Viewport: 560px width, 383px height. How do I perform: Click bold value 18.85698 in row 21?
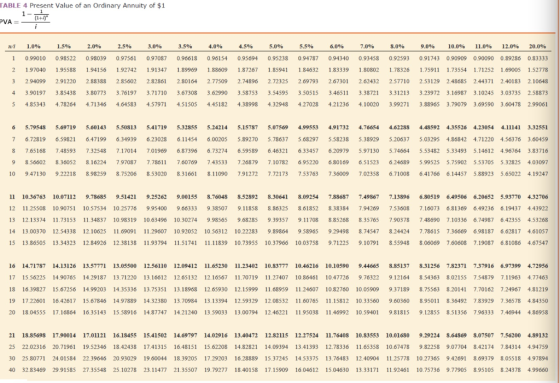point(34,335)
